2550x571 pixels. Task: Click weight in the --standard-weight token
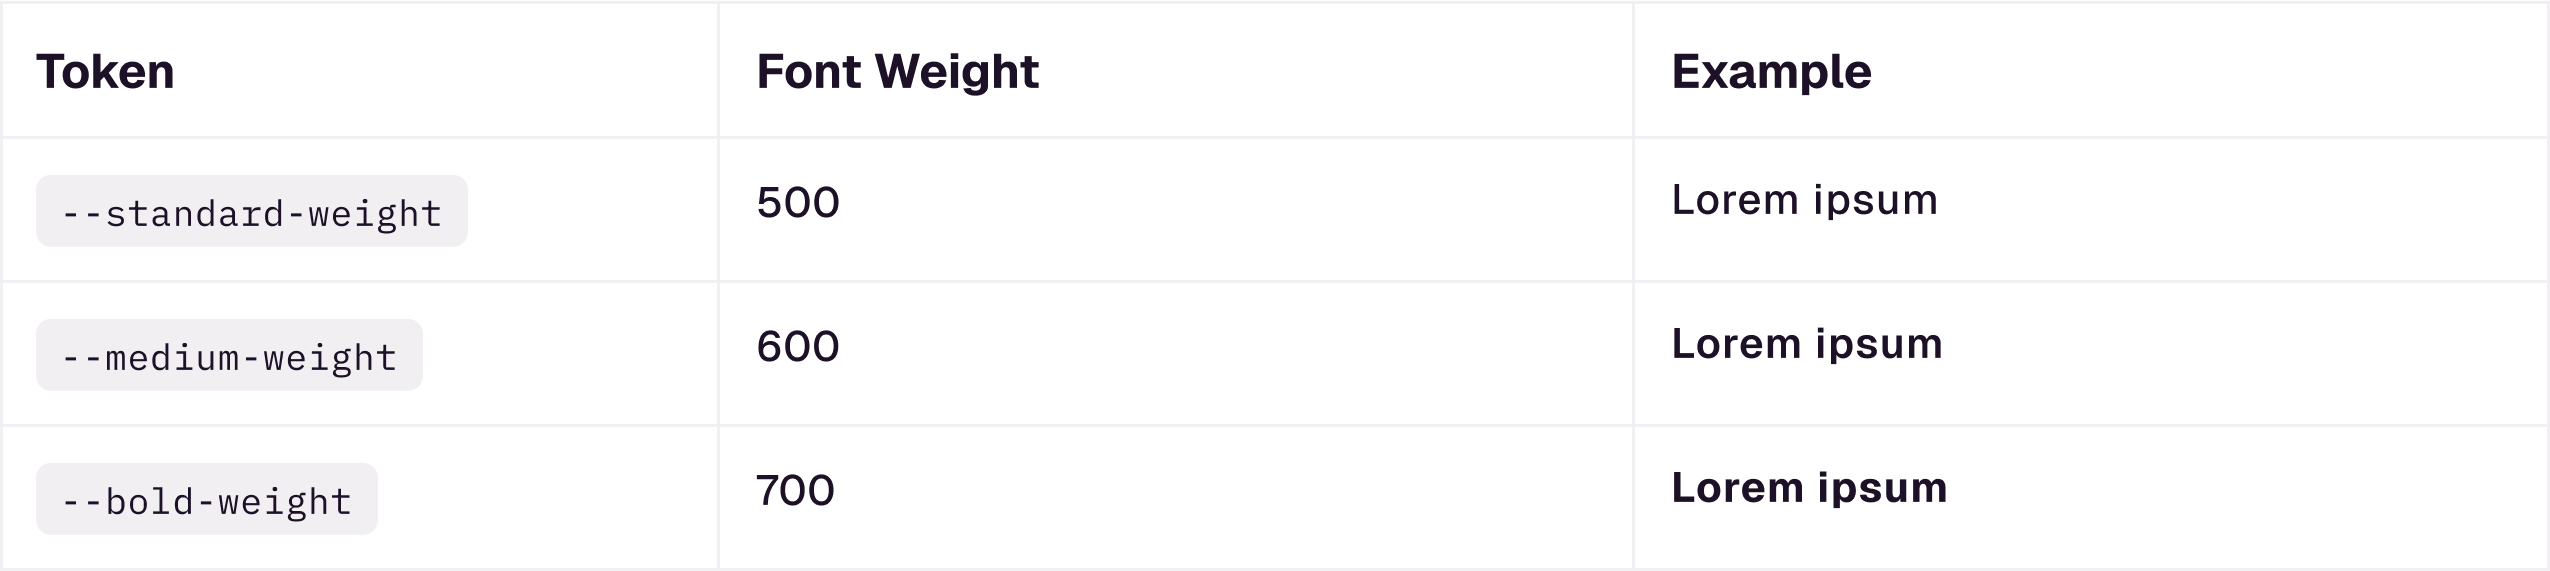pos(375,213)
